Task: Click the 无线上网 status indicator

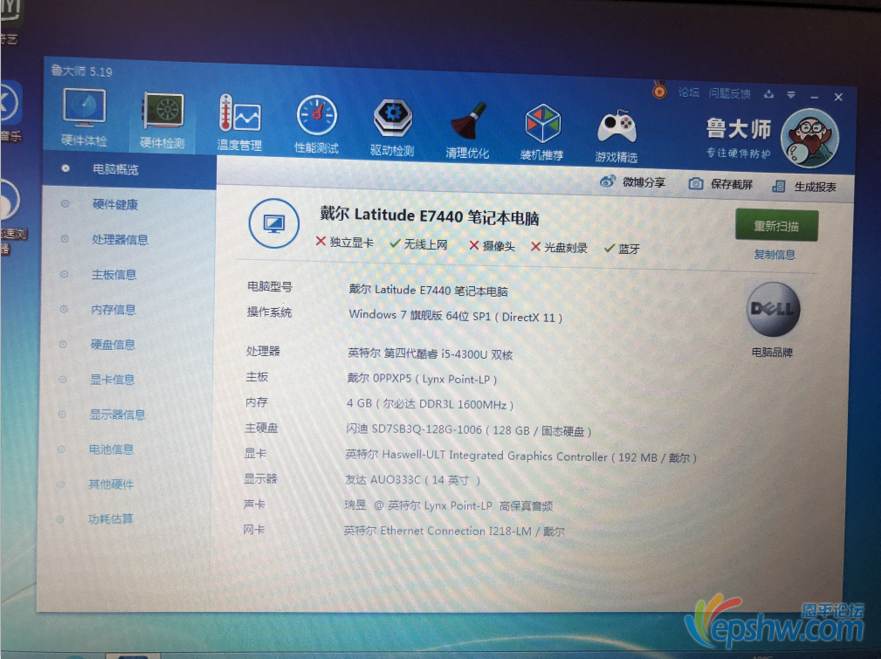Action: [419, 244]
